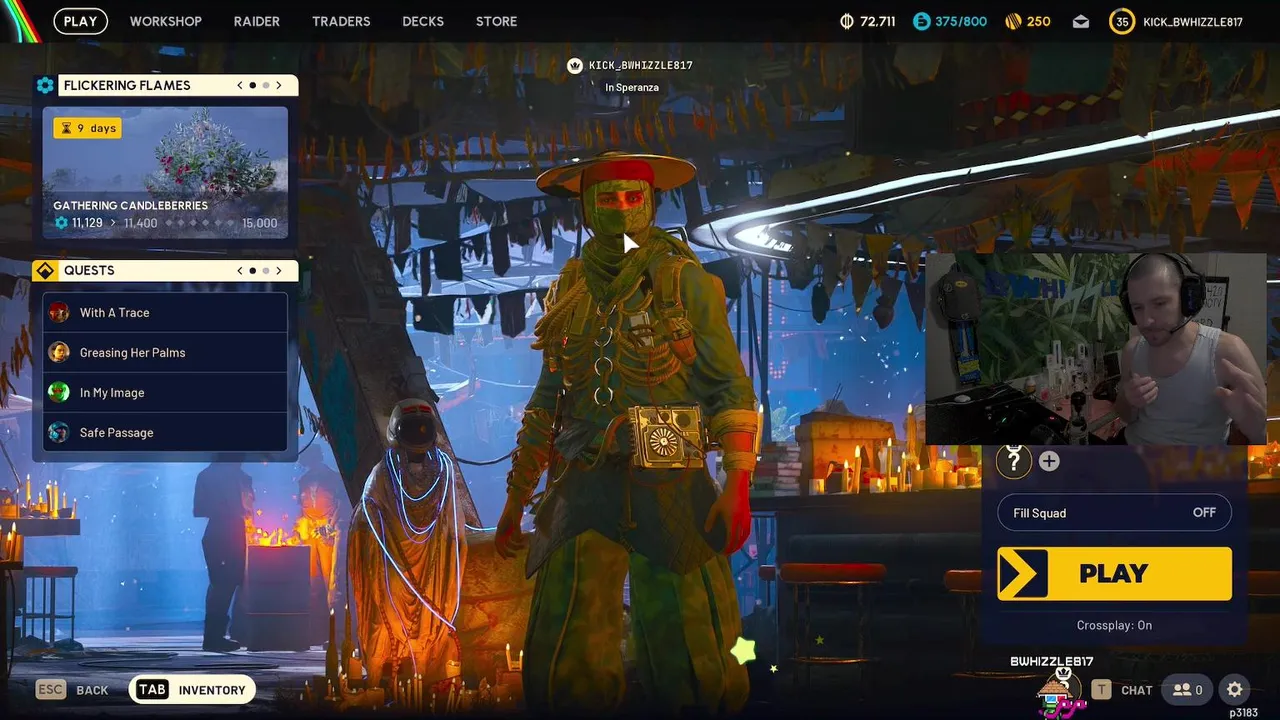Screen dimensions: 1280x720
Task: Open Chat with the T key button
Action: coord(1121,690)
